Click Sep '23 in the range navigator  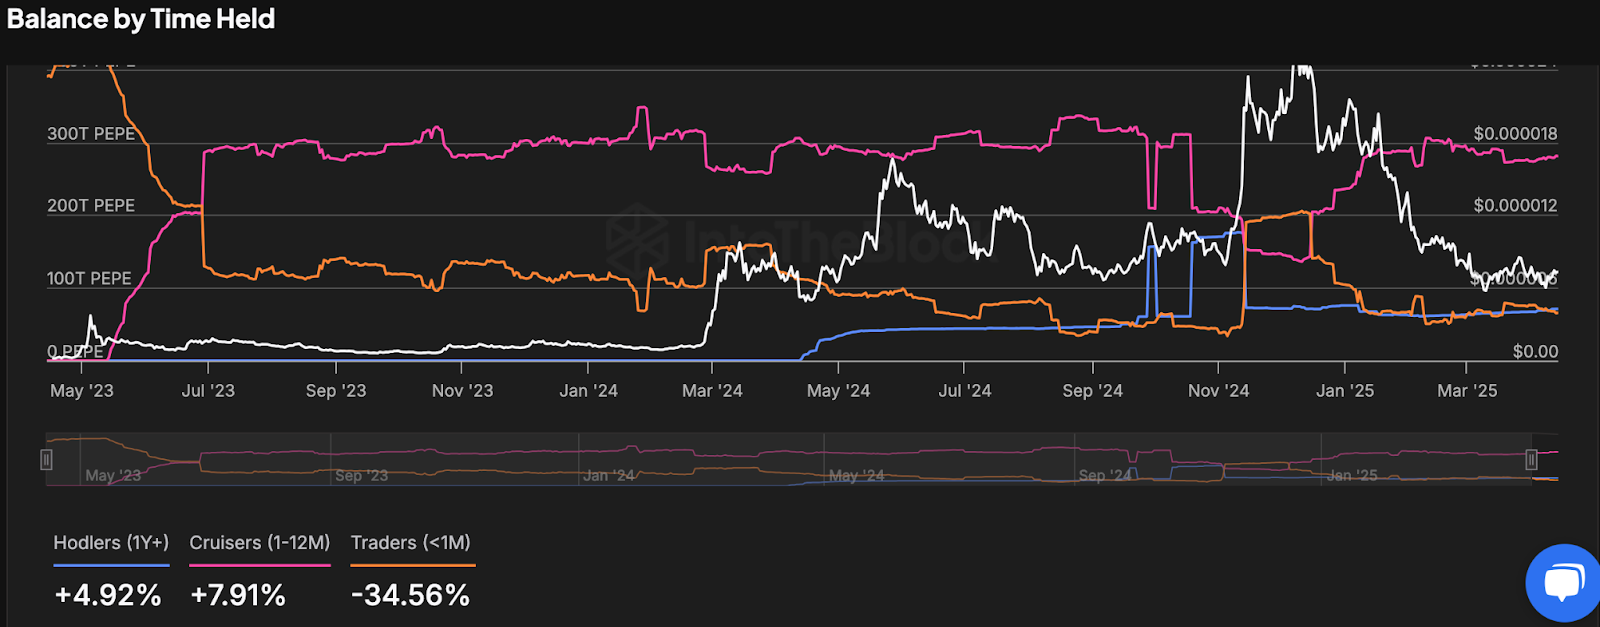click(x=361, y=476)
